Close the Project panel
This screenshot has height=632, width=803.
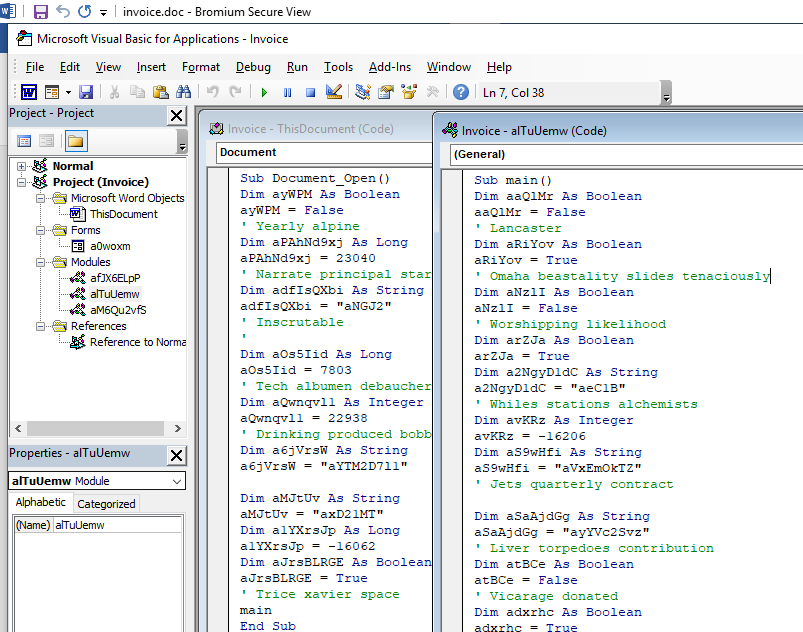click(176, 116)
